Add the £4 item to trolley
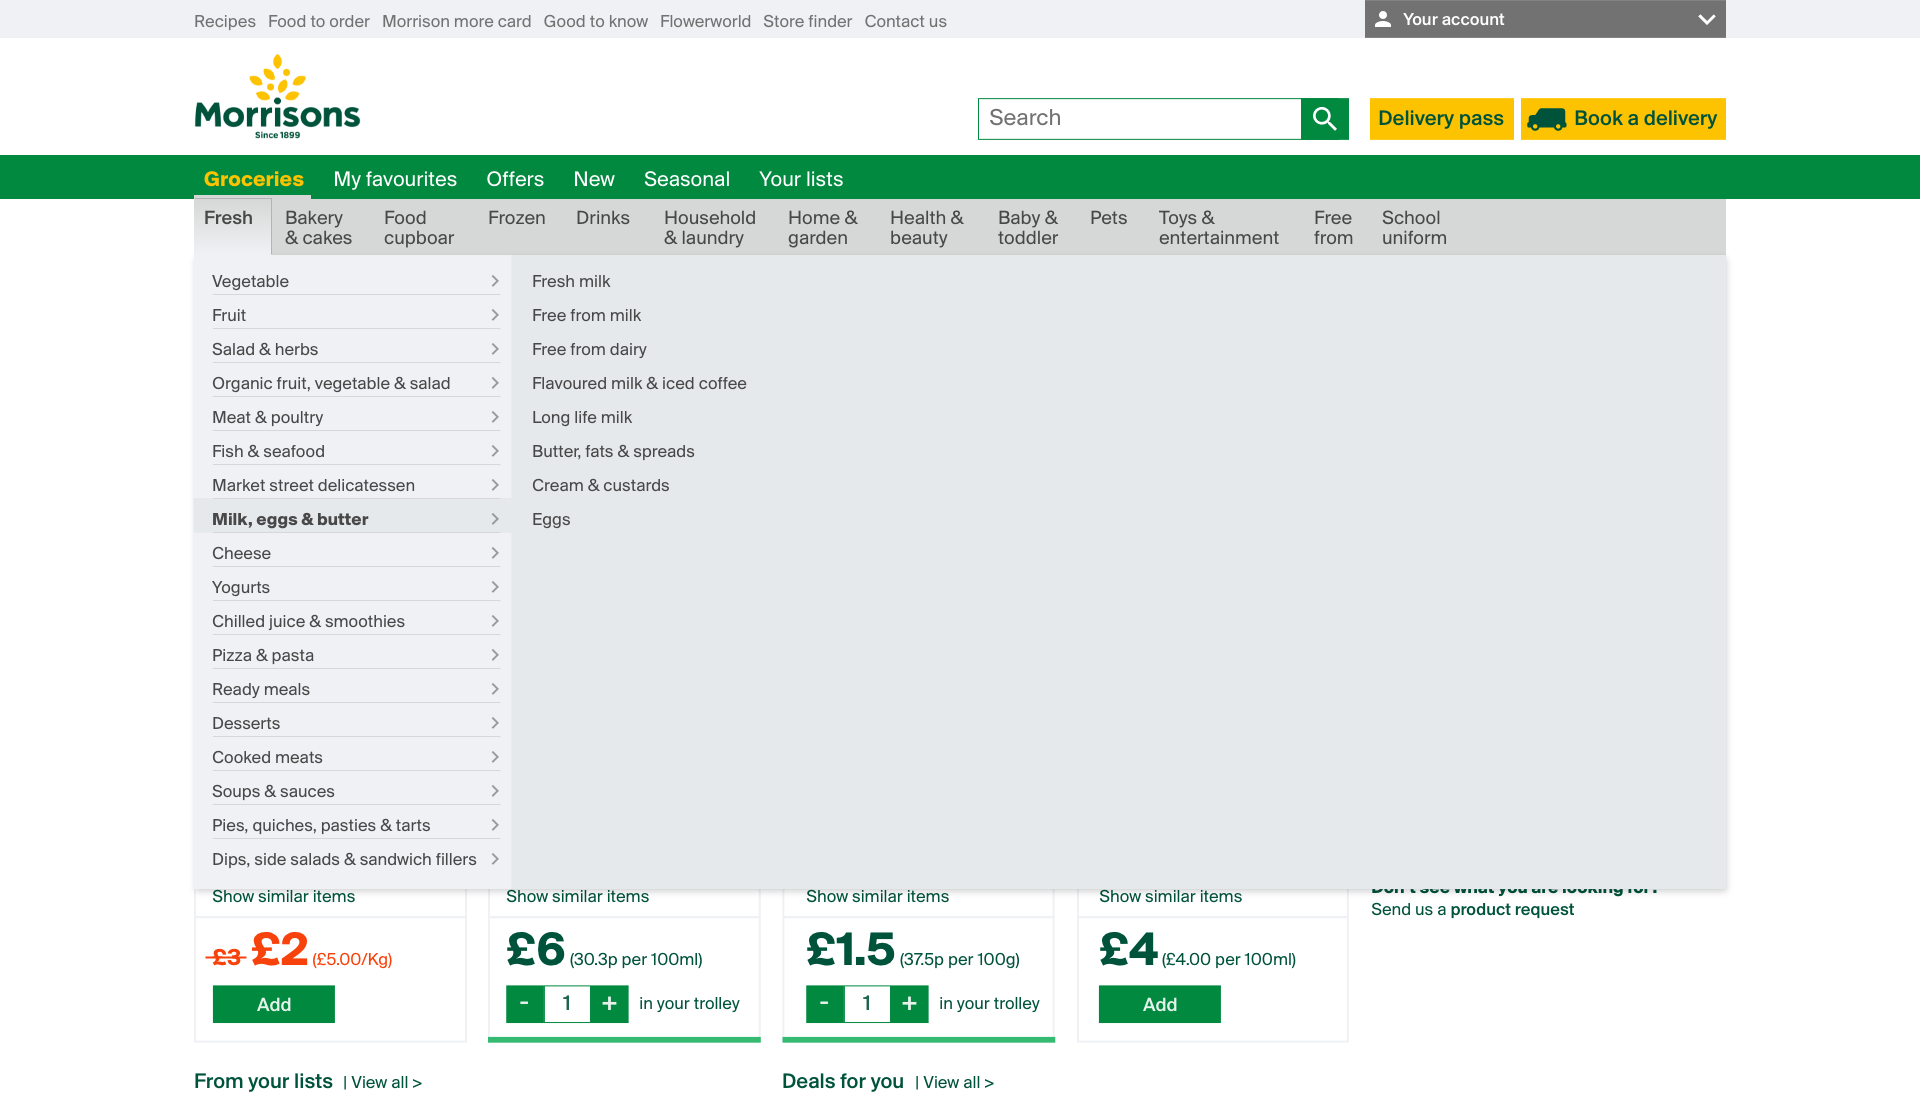 [x=1160, y=1004]
